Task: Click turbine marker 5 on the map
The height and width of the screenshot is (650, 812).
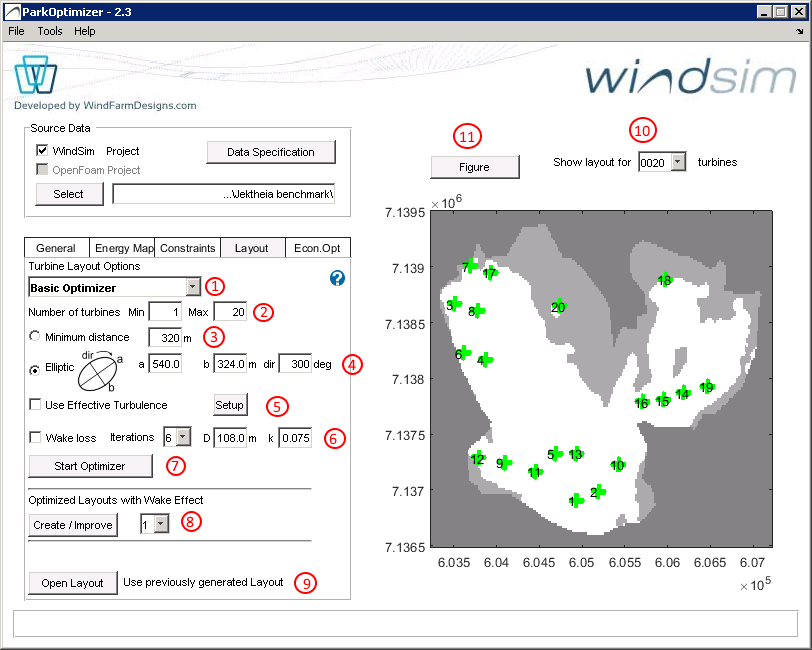Action: pos(555,454)
